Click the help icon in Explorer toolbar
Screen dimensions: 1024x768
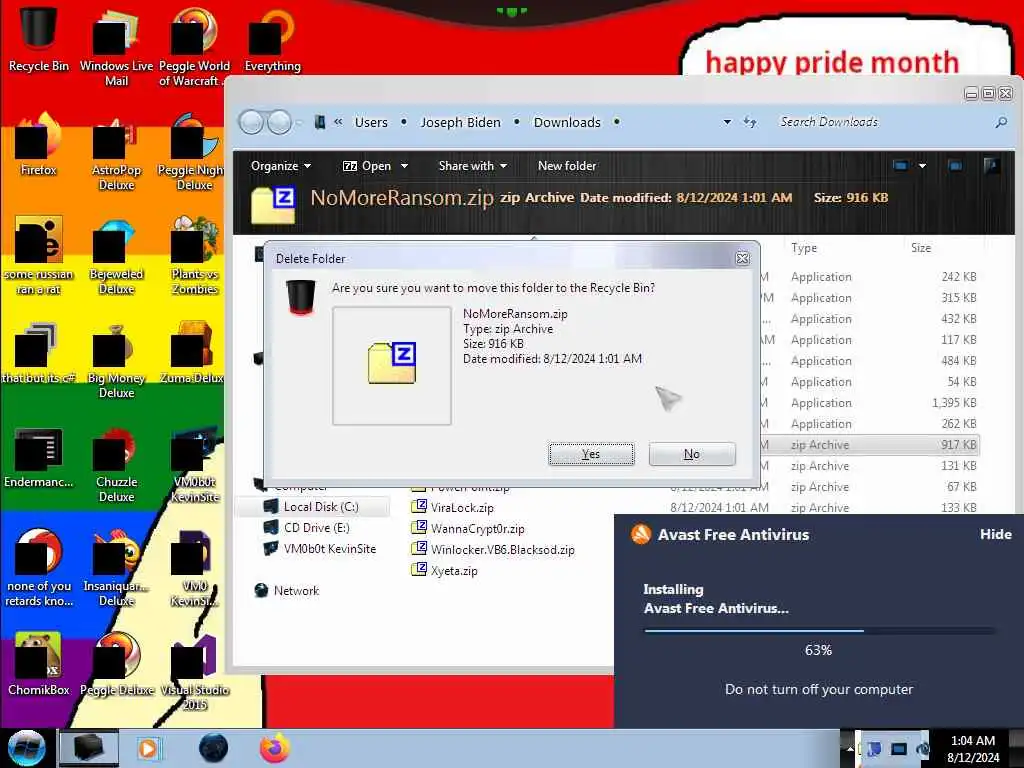991,166
